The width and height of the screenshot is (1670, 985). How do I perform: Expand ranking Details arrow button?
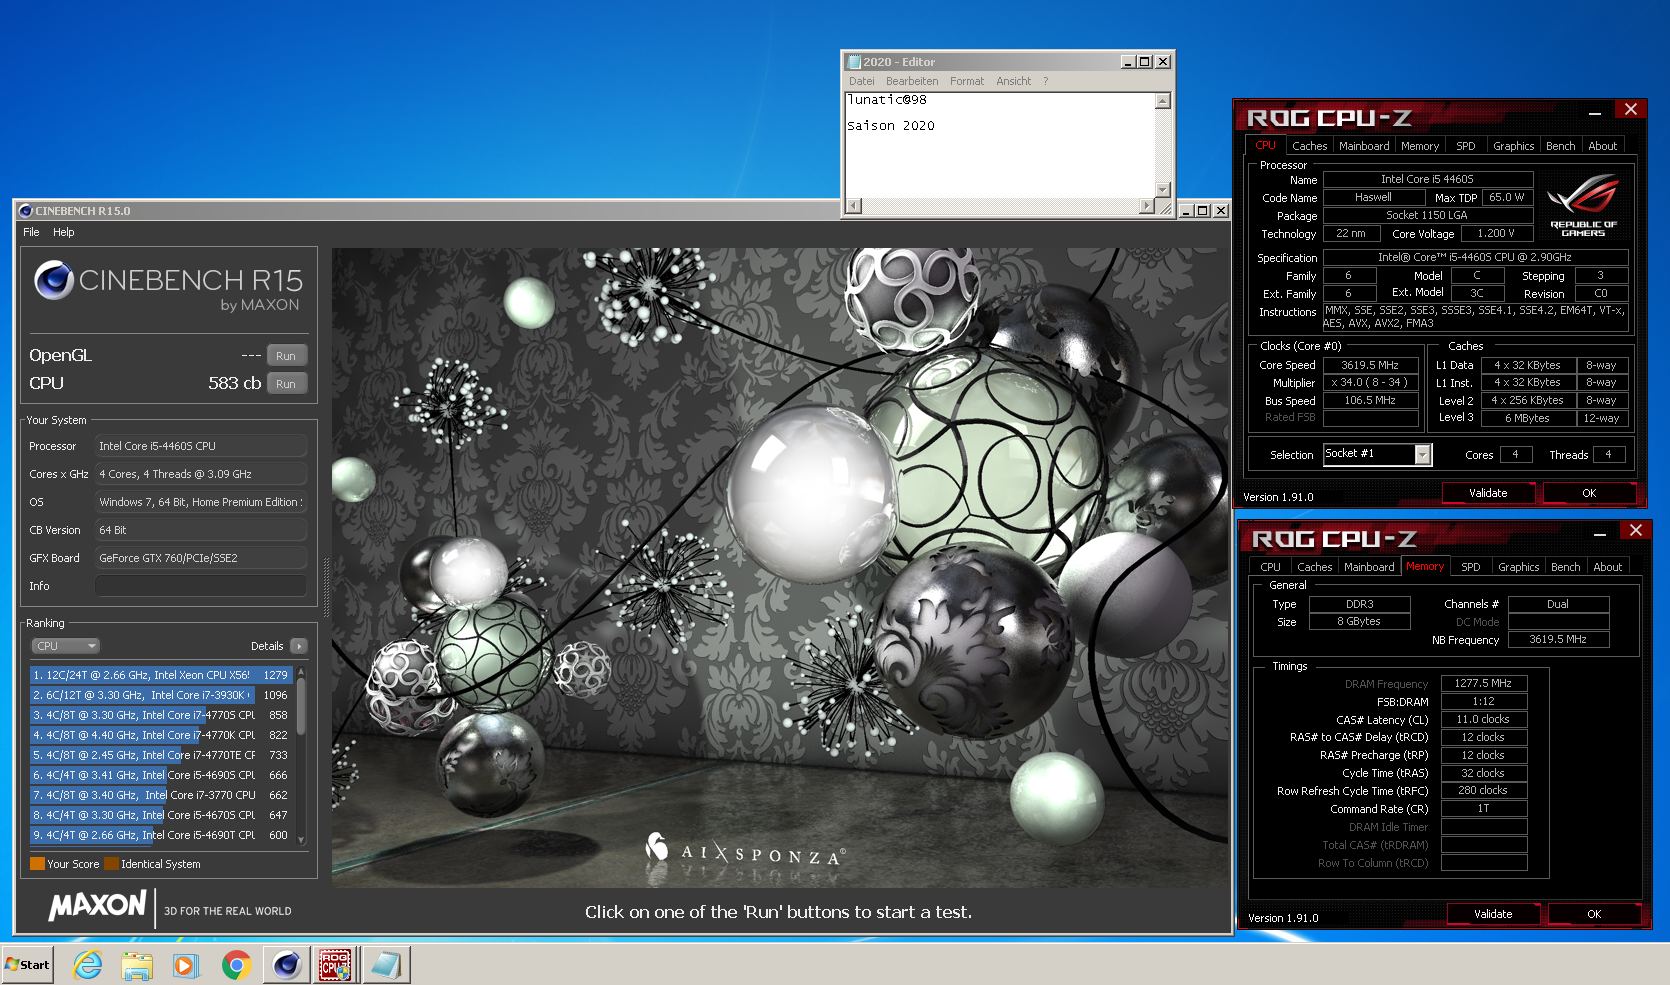coord(298,646)
